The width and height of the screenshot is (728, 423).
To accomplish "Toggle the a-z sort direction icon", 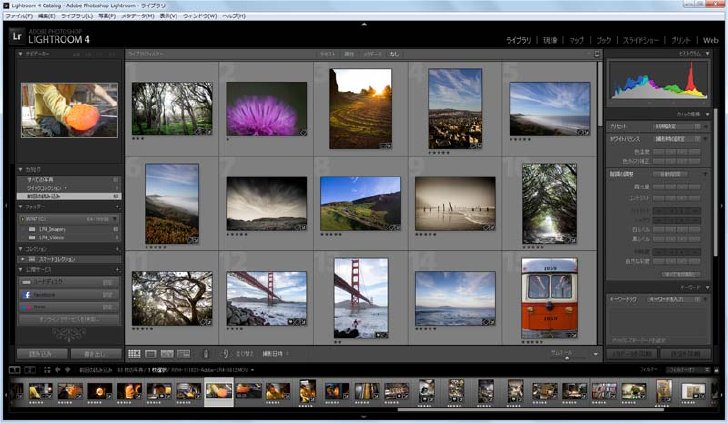I will 224,354.
